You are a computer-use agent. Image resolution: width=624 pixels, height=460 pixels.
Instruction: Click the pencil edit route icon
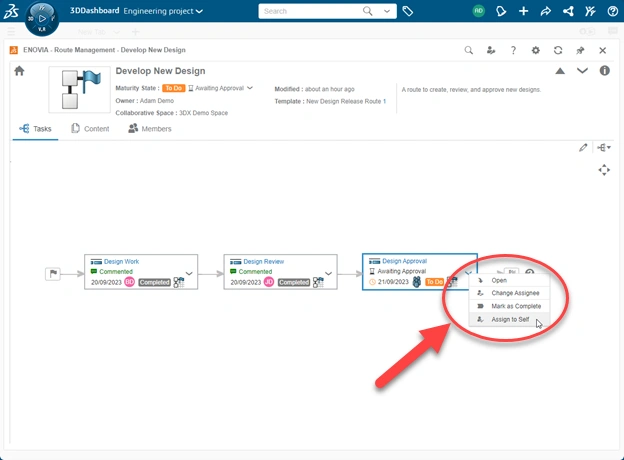coord(583,148)
